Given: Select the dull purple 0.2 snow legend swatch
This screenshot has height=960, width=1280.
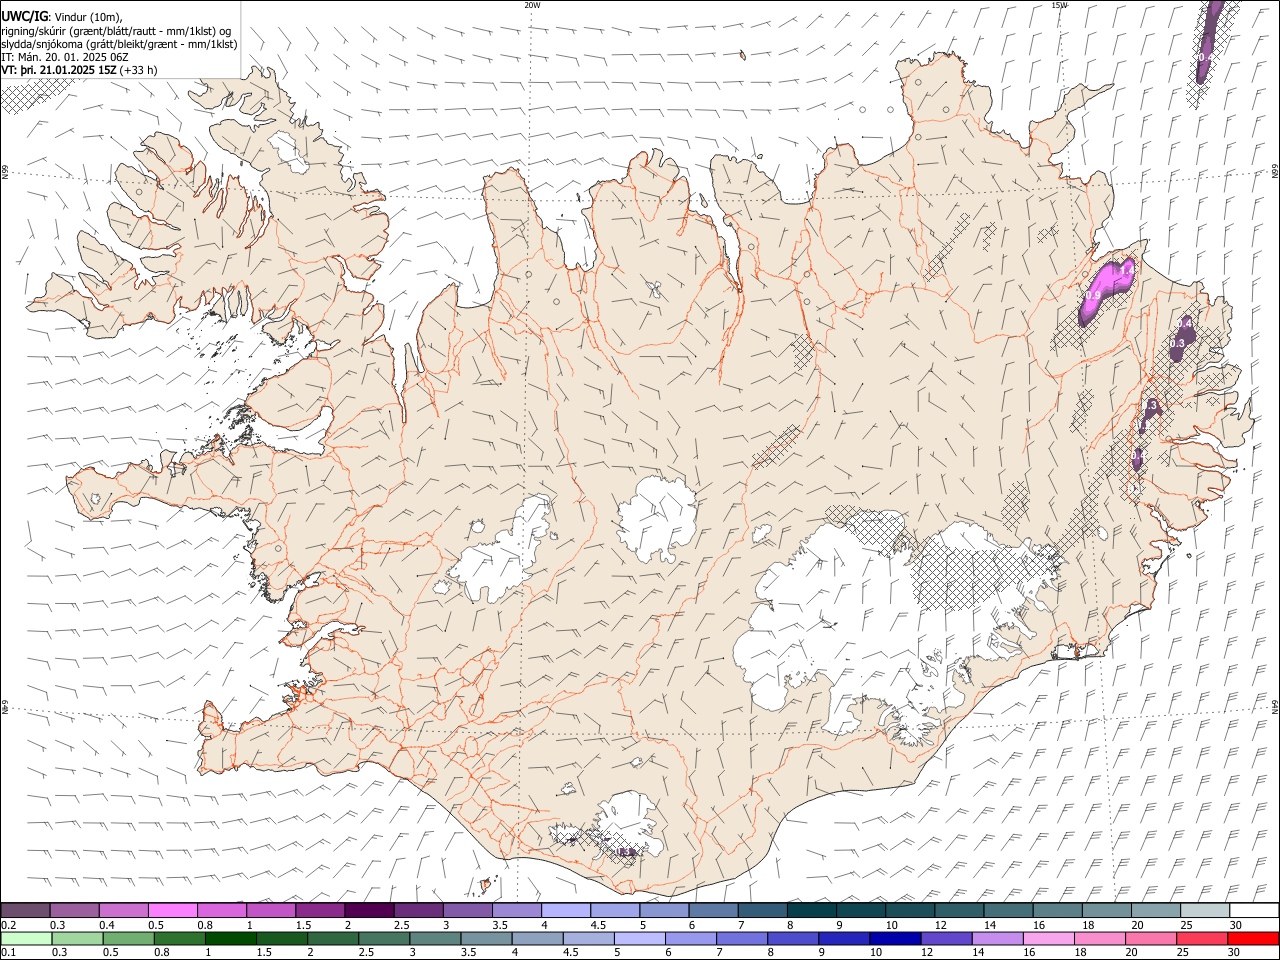Looking at the screenshot, I should point(25,911).
